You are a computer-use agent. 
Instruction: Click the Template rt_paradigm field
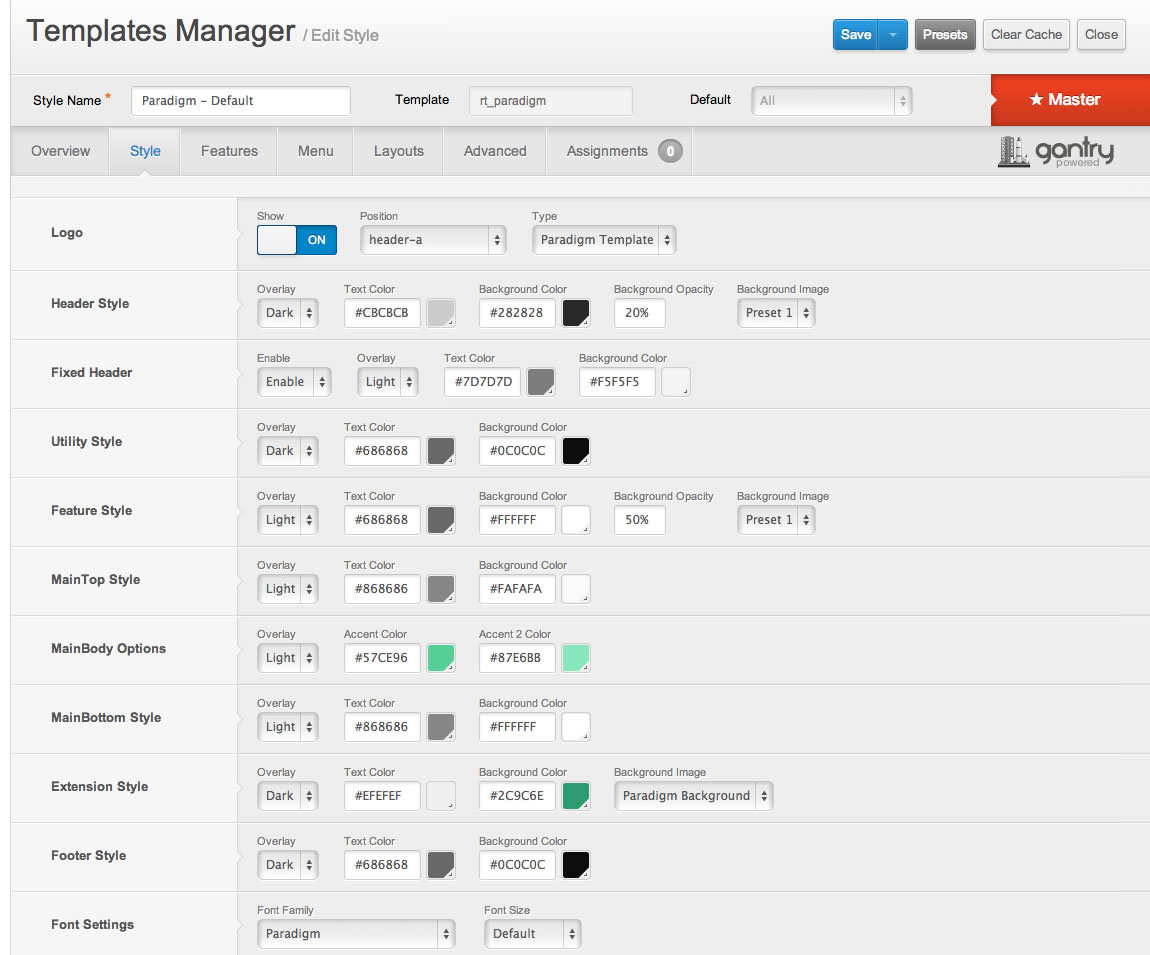pos(551,100)
